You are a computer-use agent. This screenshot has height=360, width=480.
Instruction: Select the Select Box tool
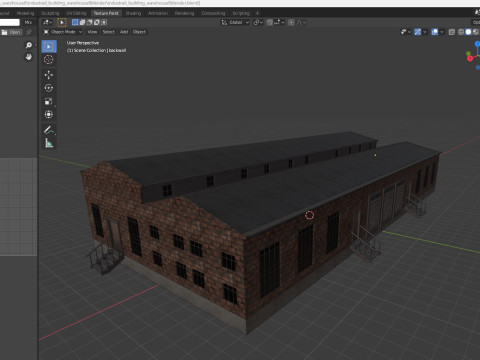click(49, 47)
